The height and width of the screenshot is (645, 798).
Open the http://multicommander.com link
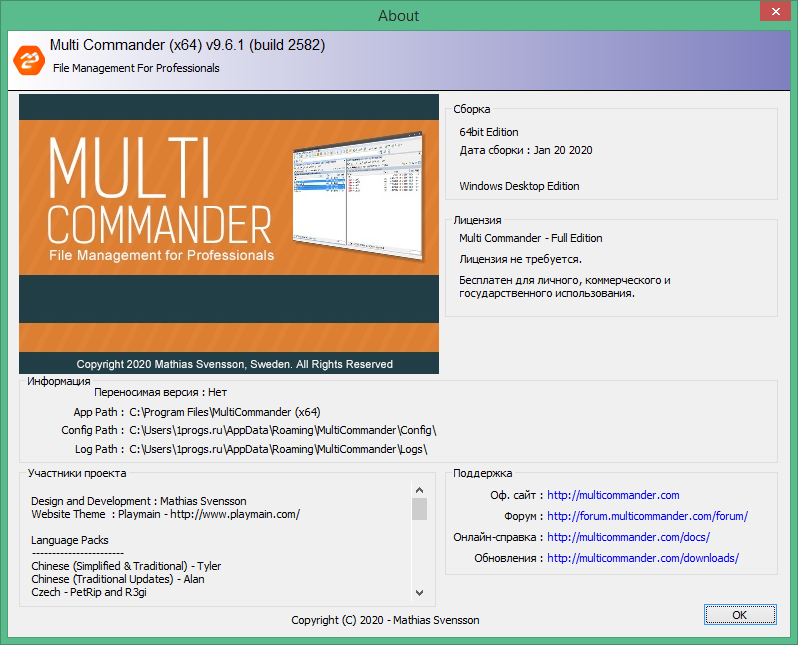click(x=613, y=495)
